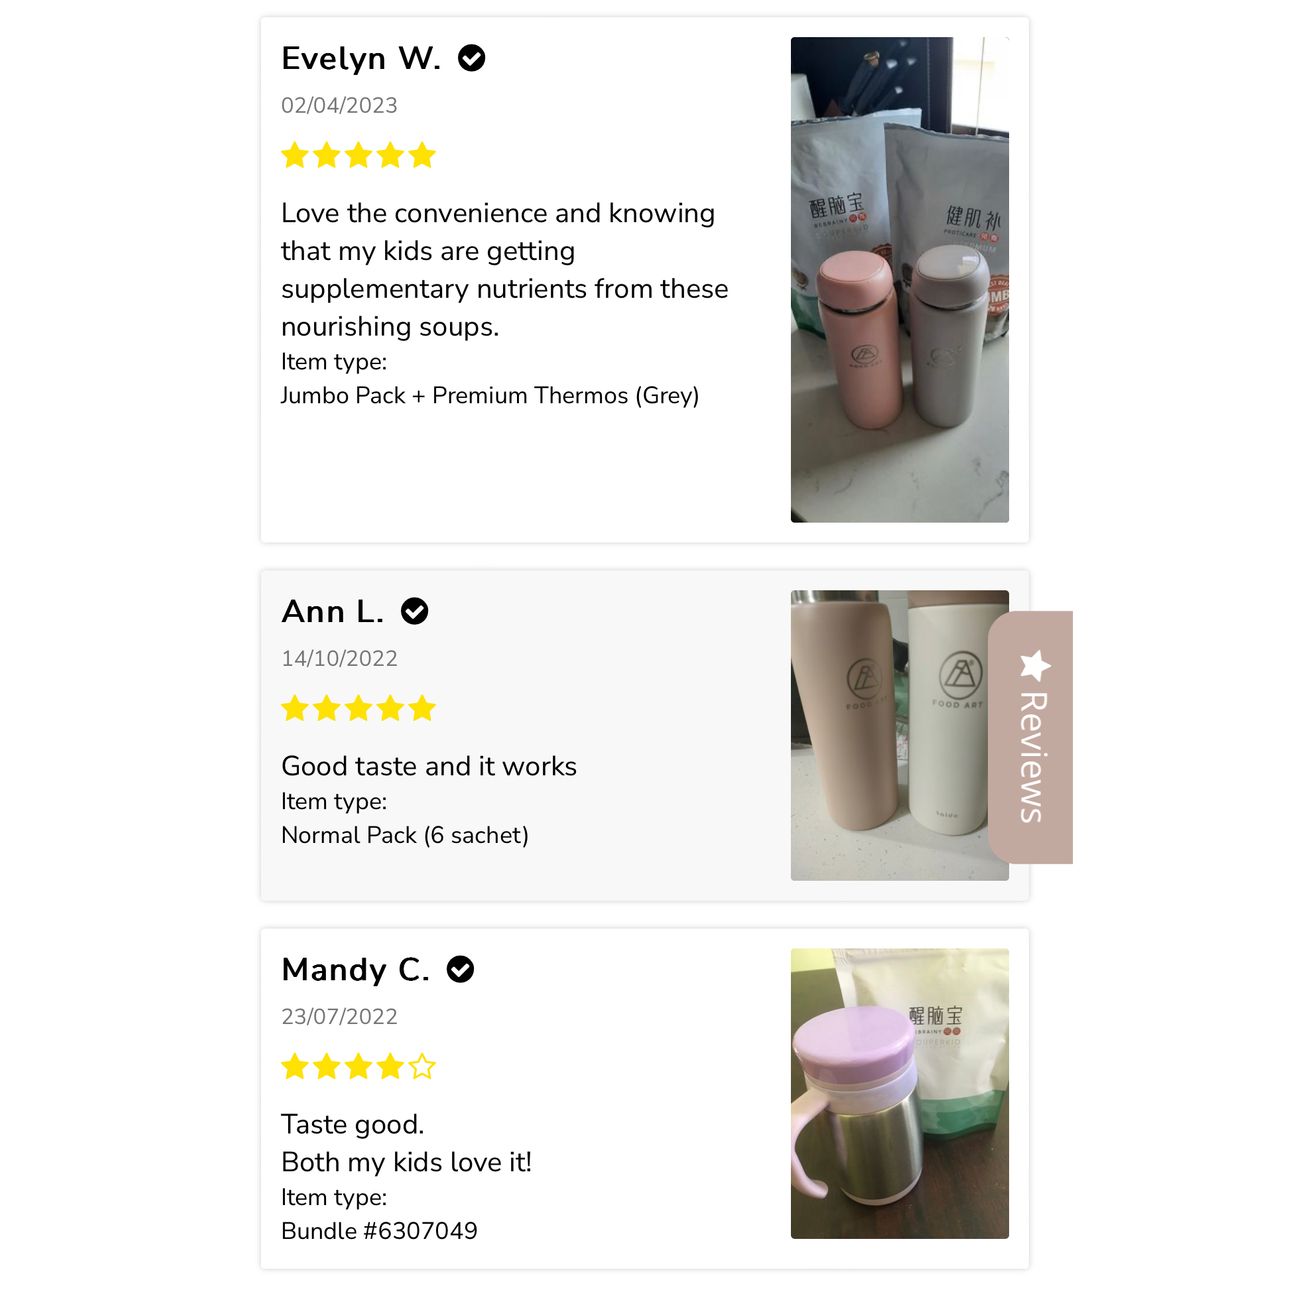Click verified checkmark beside Ann L.
This screenshot has height=1290, width=1290.
[414, 611]
